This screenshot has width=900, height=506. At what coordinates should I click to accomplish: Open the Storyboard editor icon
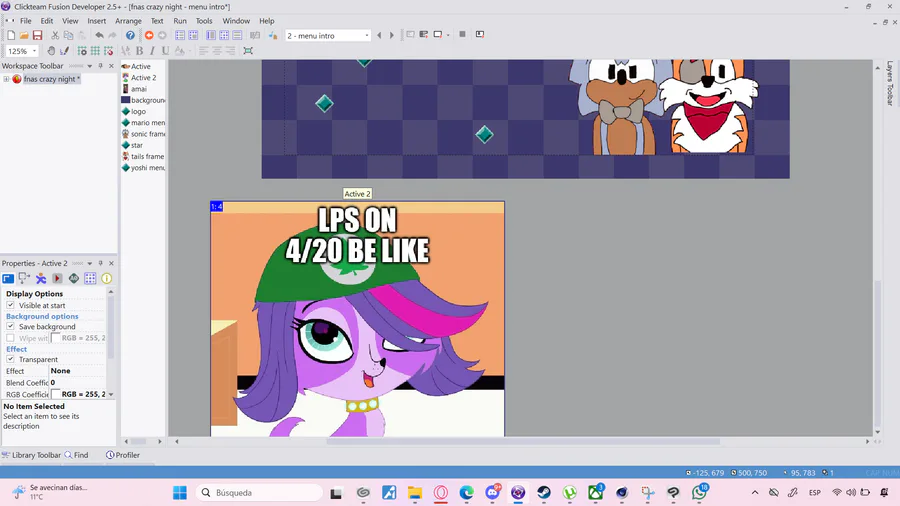(180, 36)
